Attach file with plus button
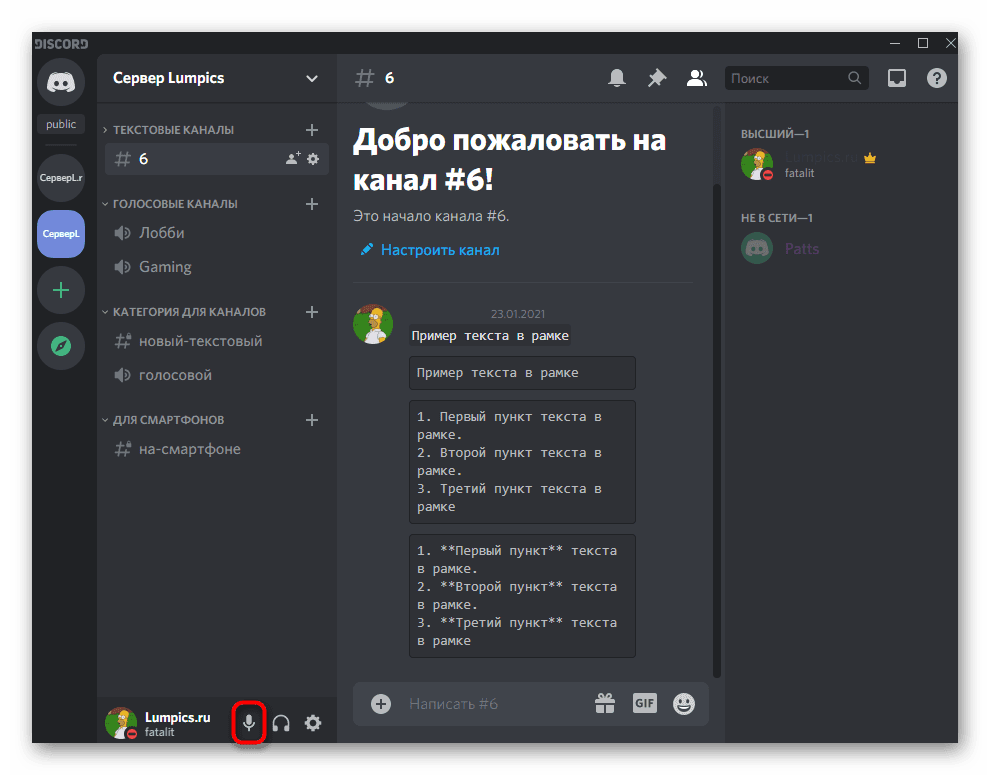 381,704
